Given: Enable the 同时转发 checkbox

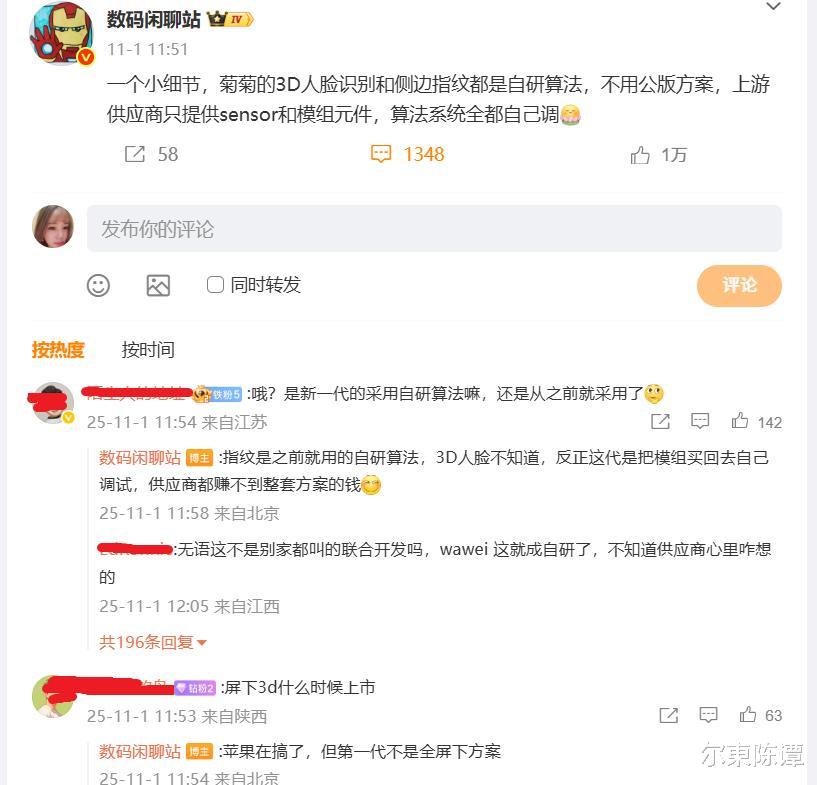Looking at the screenshot, I should click(x=215, y=284).
